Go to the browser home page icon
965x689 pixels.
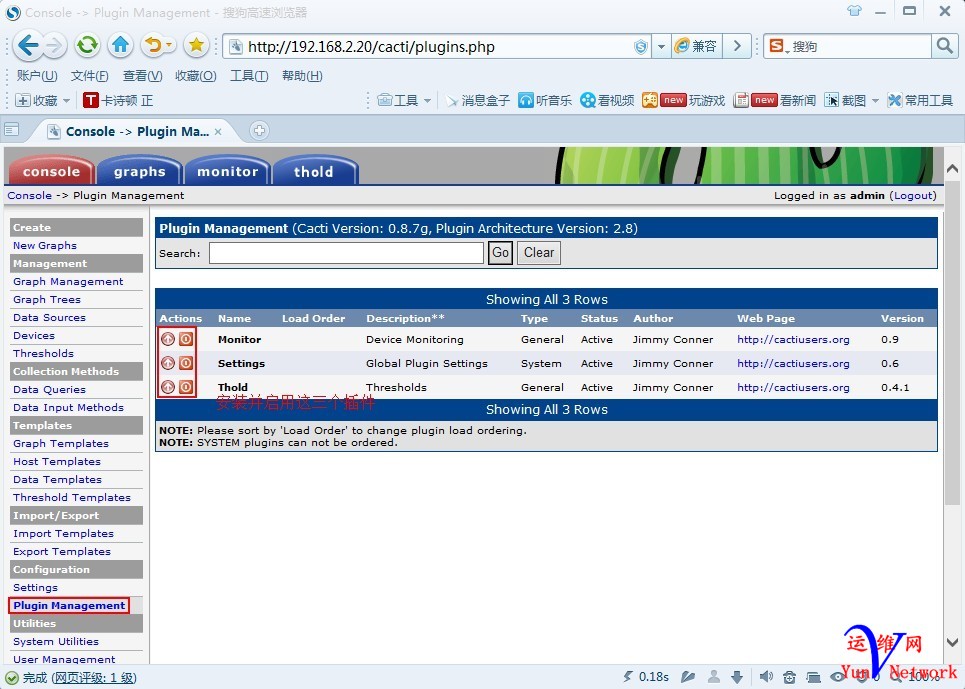pyautogui.click(x=121, y=46)
